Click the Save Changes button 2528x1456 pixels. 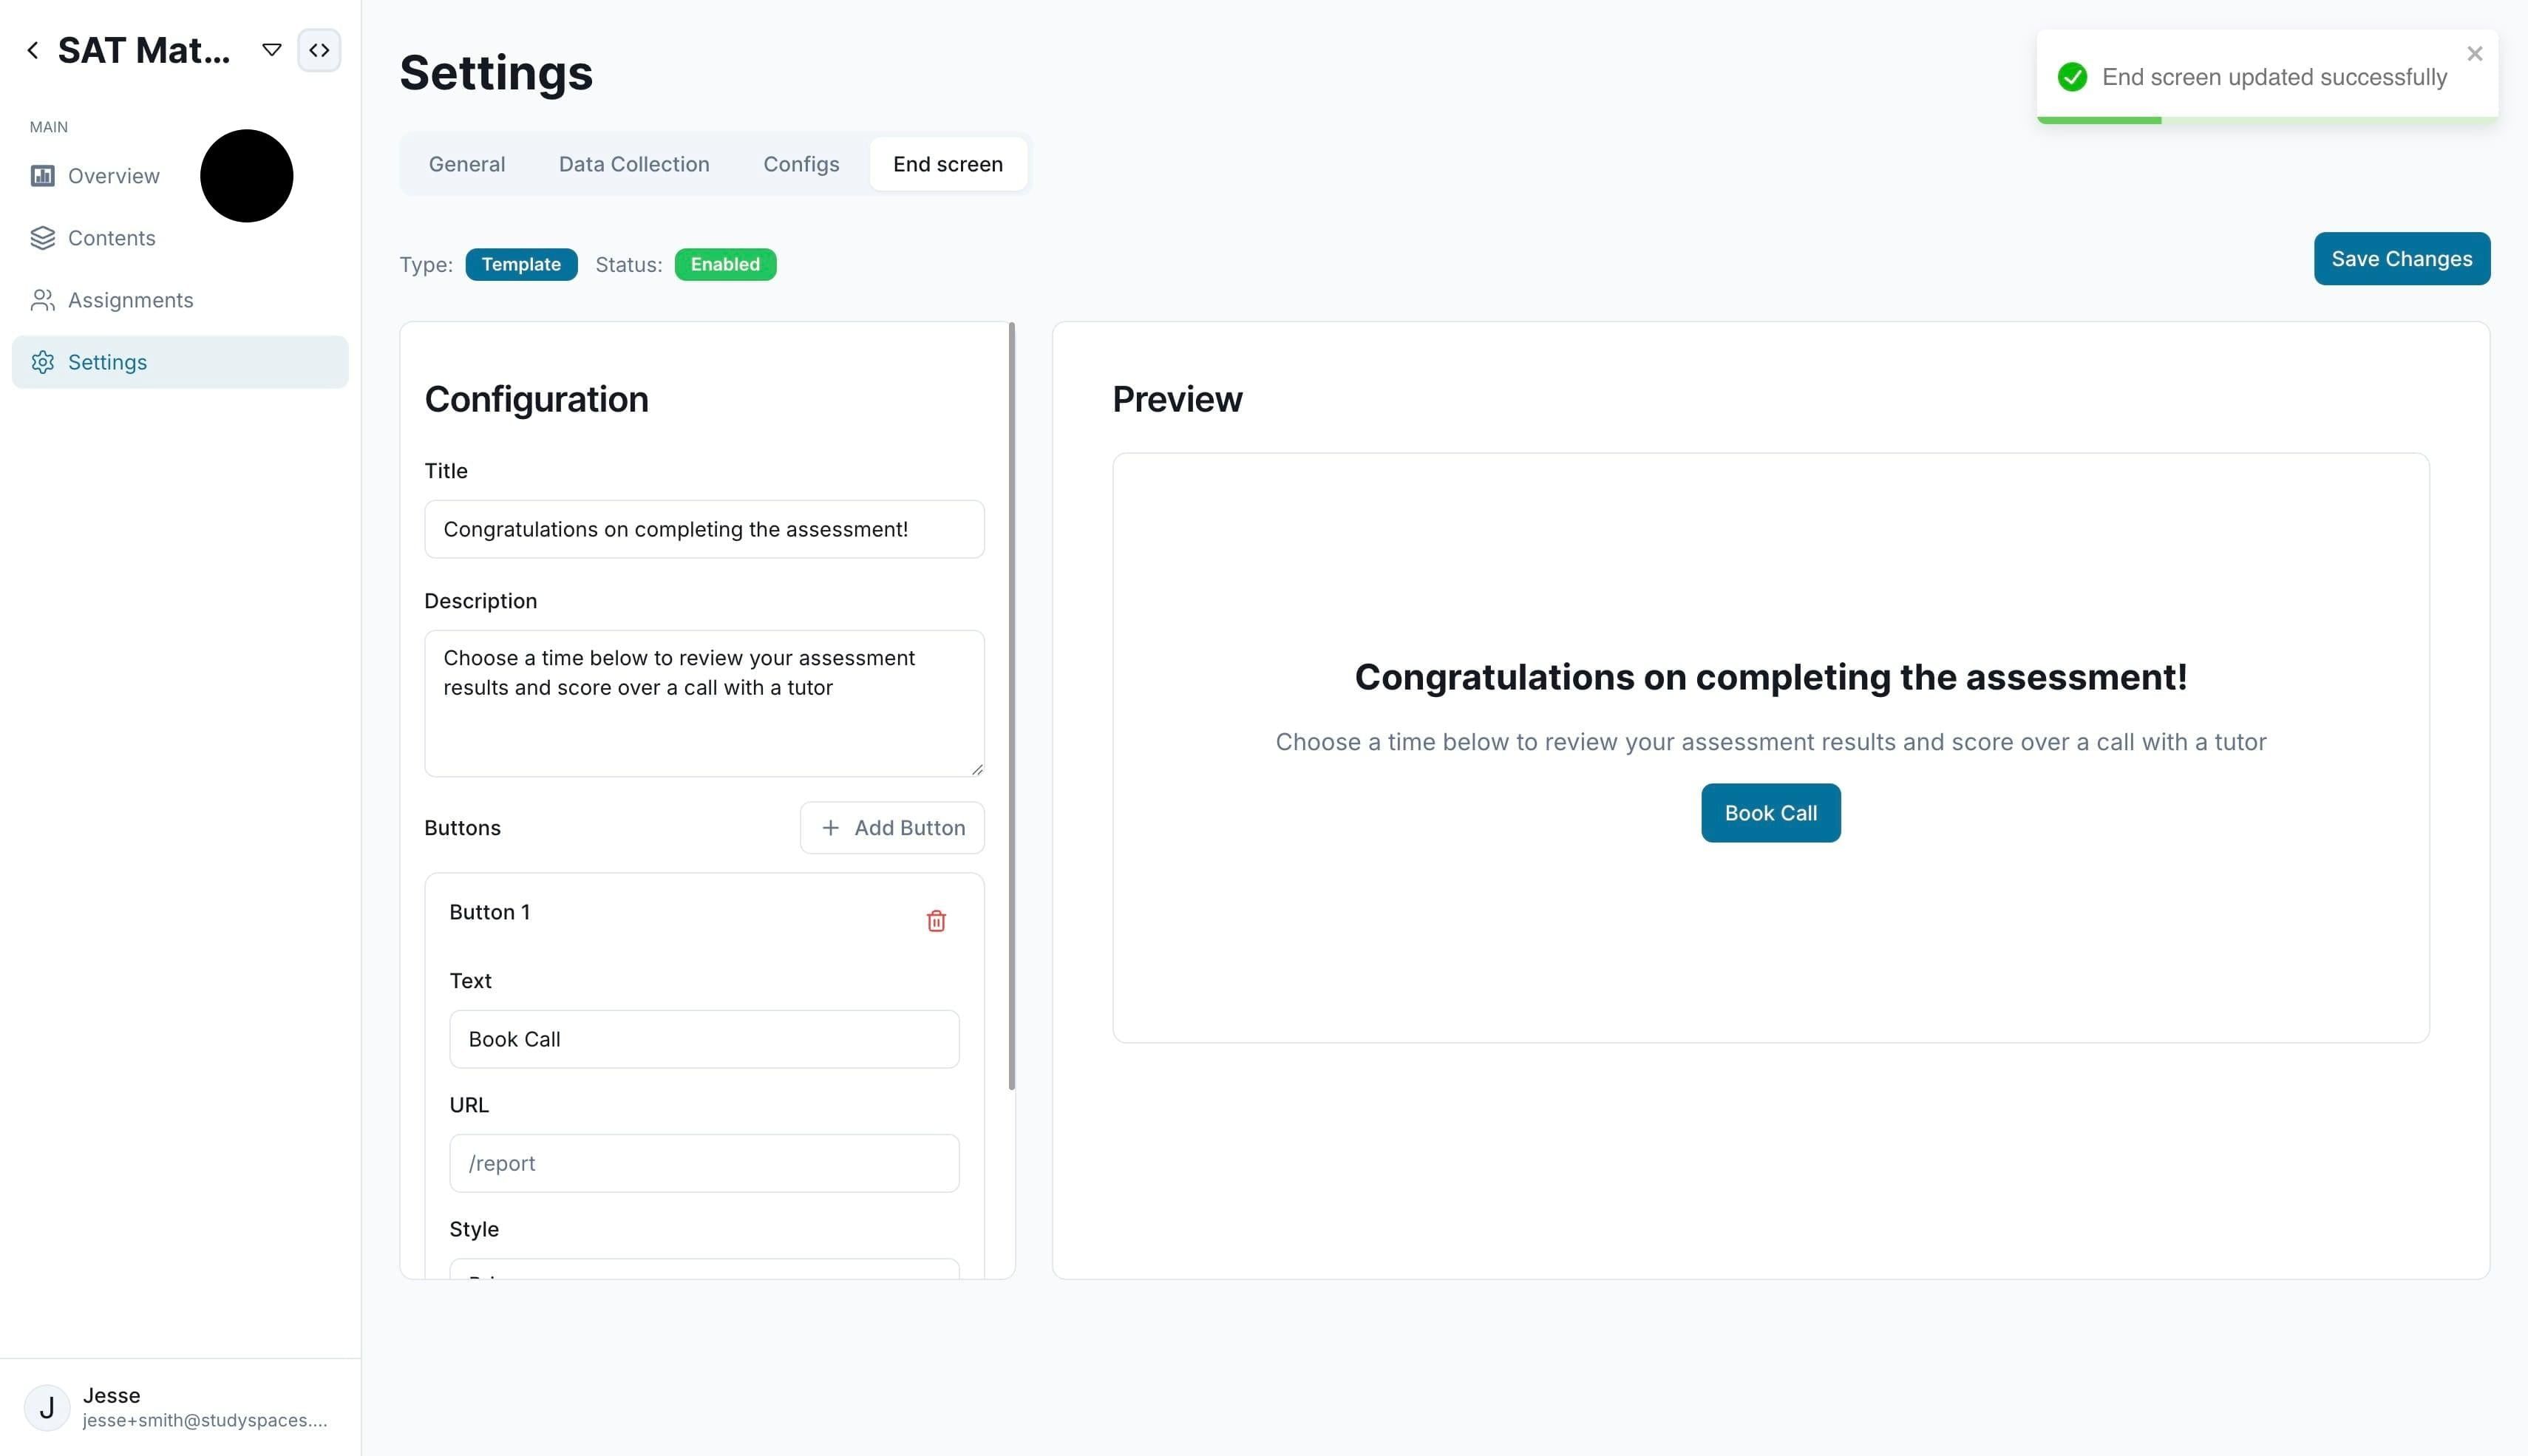2402,259
